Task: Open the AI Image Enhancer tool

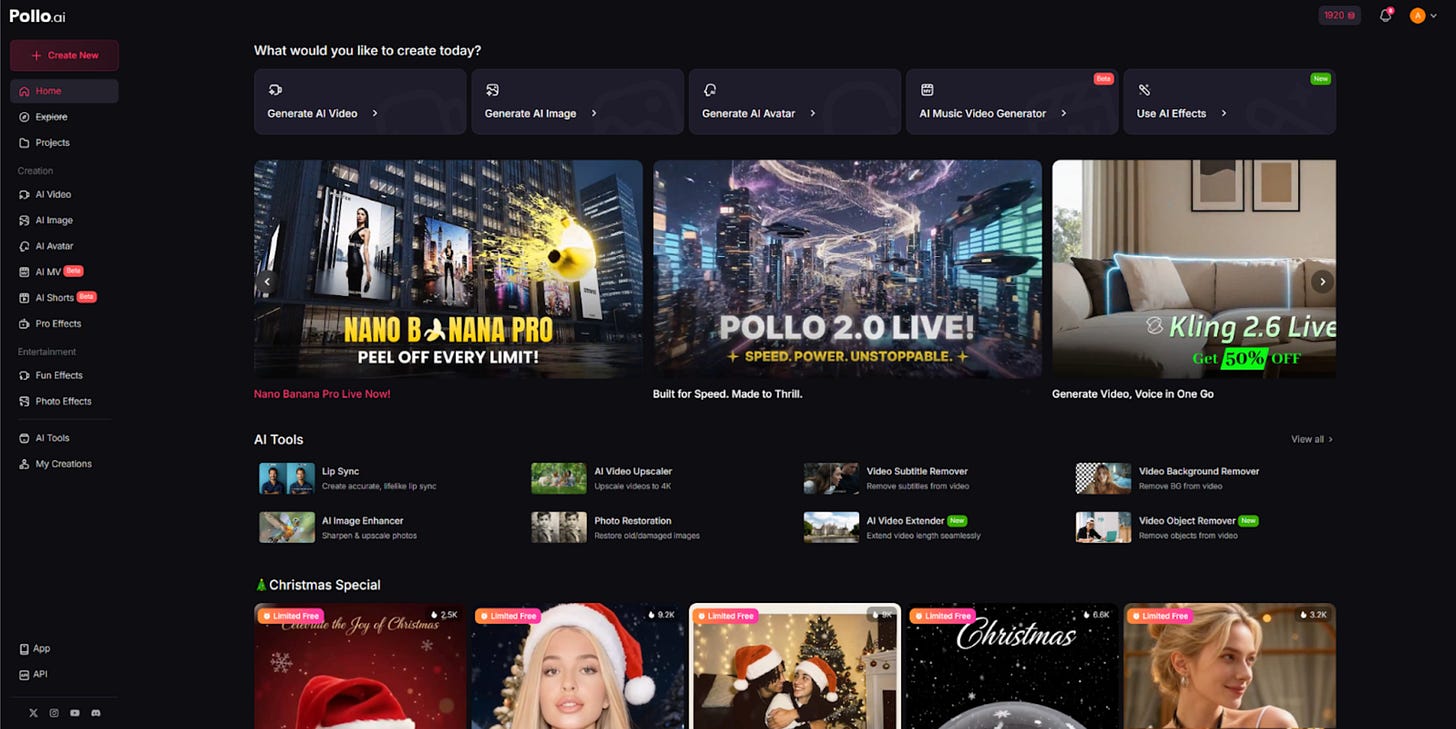Action: tap(338, 527)
